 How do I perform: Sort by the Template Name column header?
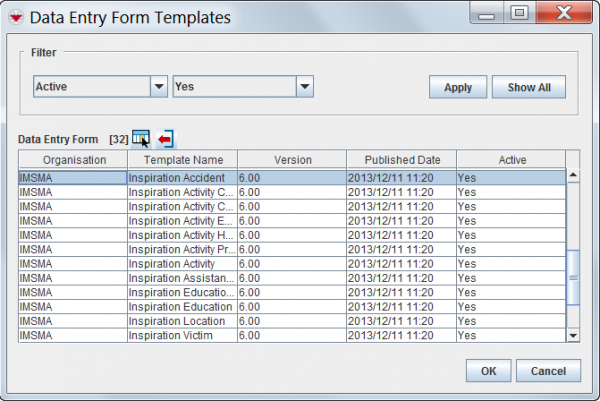182,160
